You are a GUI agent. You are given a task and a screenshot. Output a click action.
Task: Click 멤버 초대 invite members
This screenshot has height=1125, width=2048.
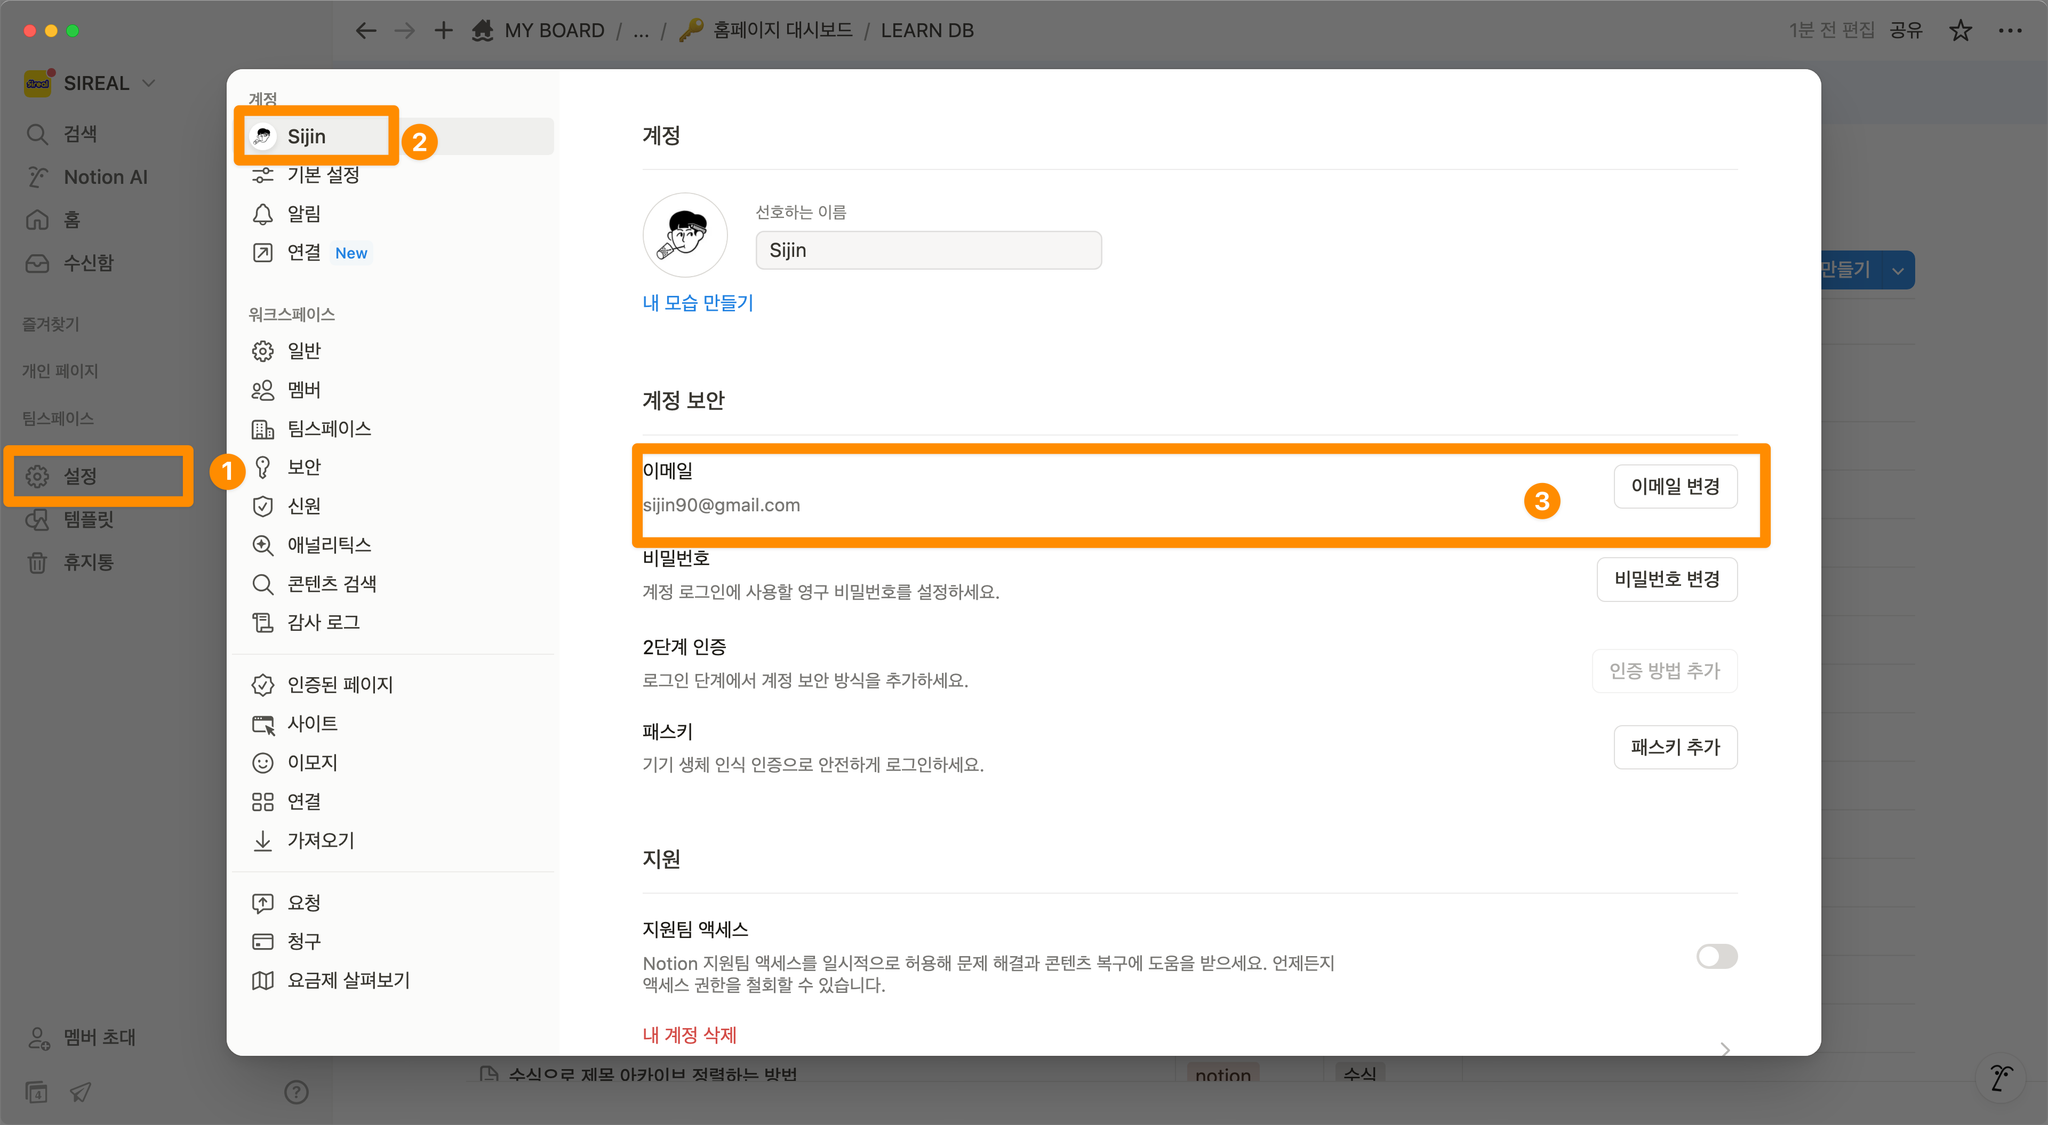click(82, 1038)
